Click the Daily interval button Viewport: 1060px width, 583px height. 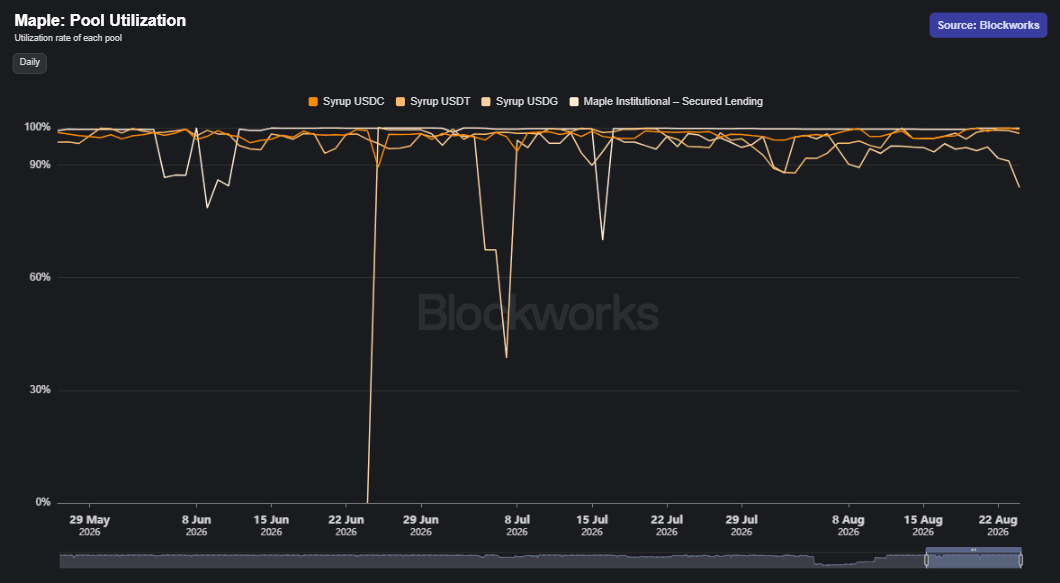tap(30, 62)
